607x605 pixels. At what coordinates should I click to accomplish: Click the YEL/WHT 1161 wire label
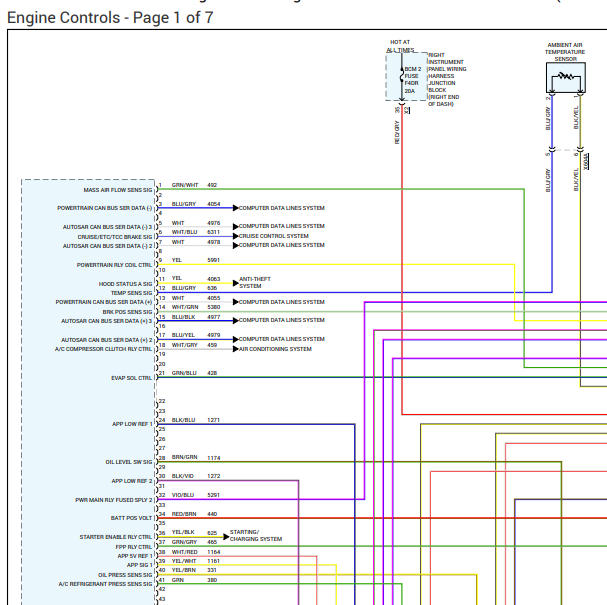click(x=196, y=561)
